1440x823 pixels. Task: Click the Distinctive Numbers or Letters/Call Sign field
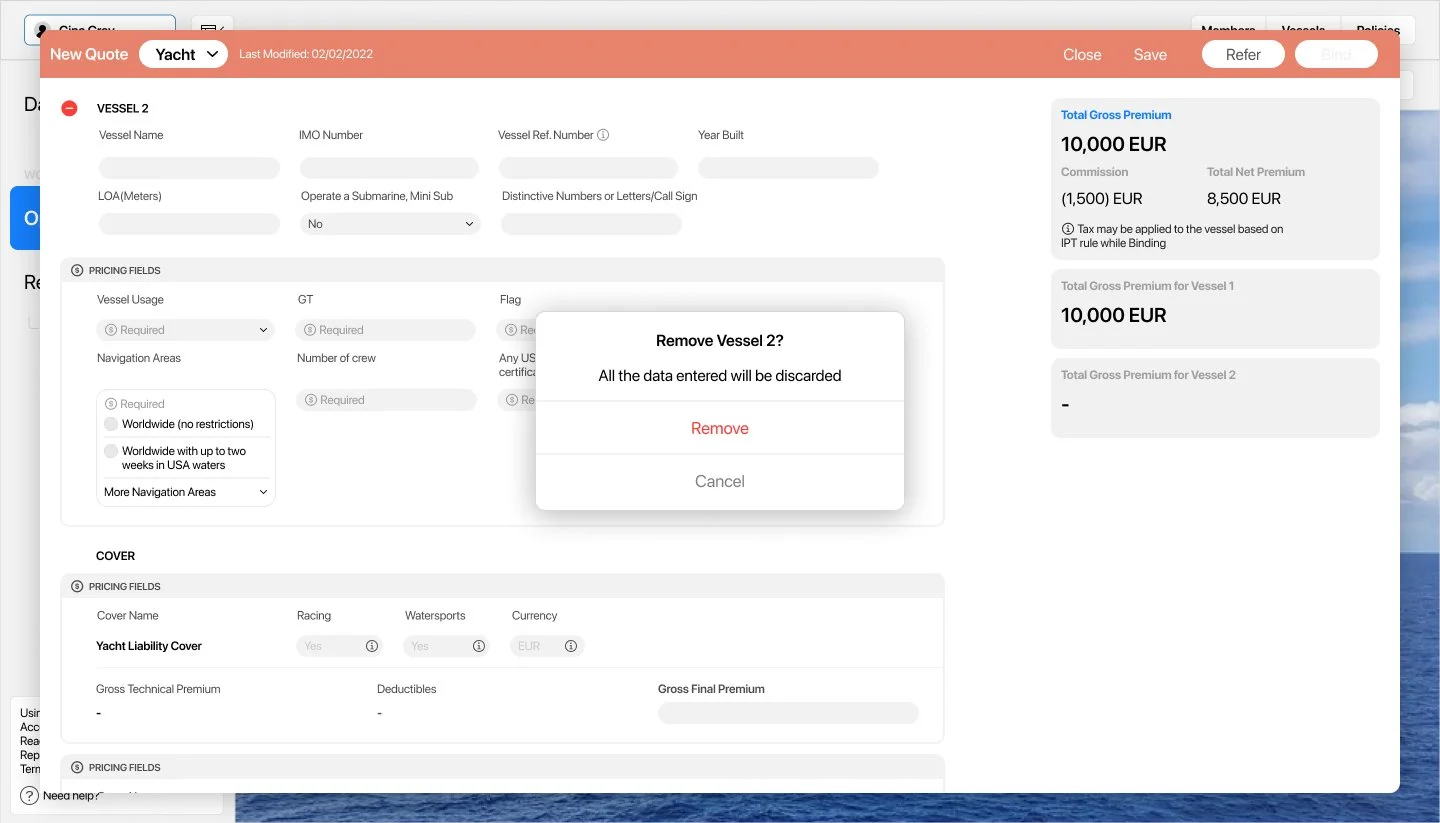click(591, 224)
